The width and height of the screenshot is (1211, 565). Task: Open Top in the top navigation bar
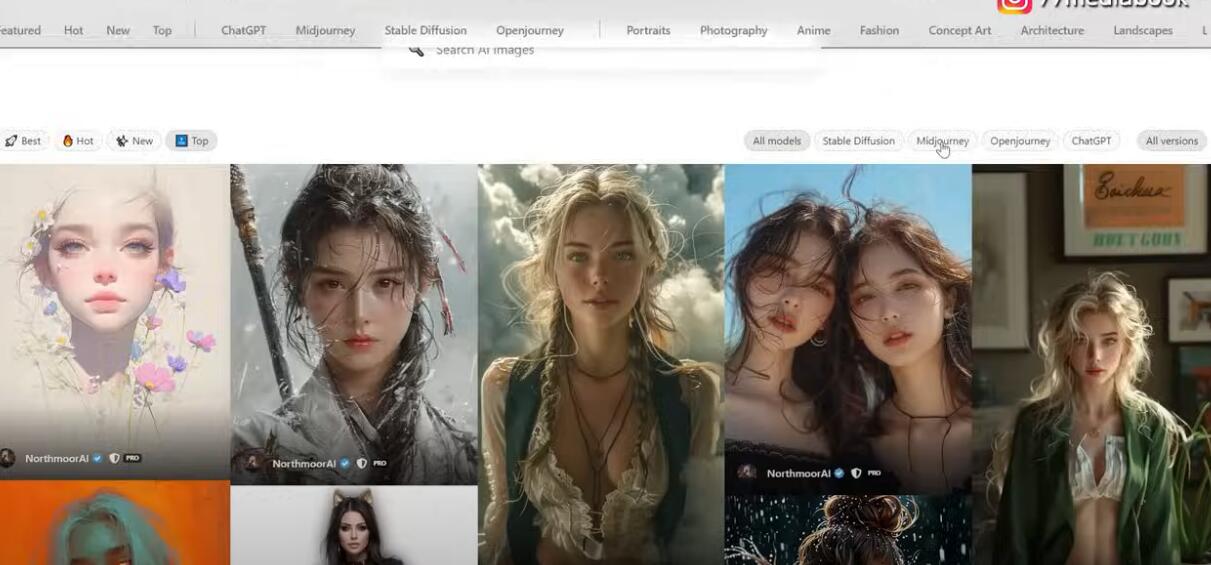162,31
